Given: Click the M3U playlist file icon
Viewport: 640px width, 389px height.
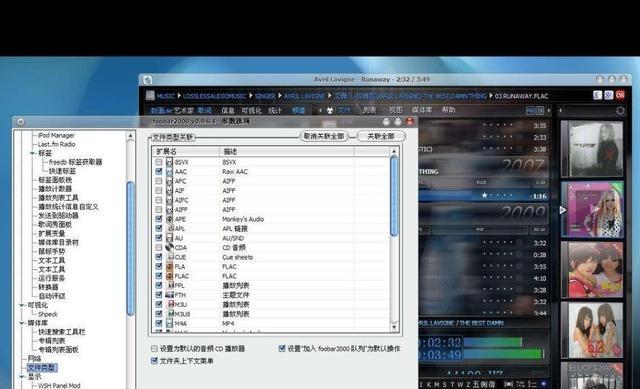Looking at the screenshot, I should [170, 304].
